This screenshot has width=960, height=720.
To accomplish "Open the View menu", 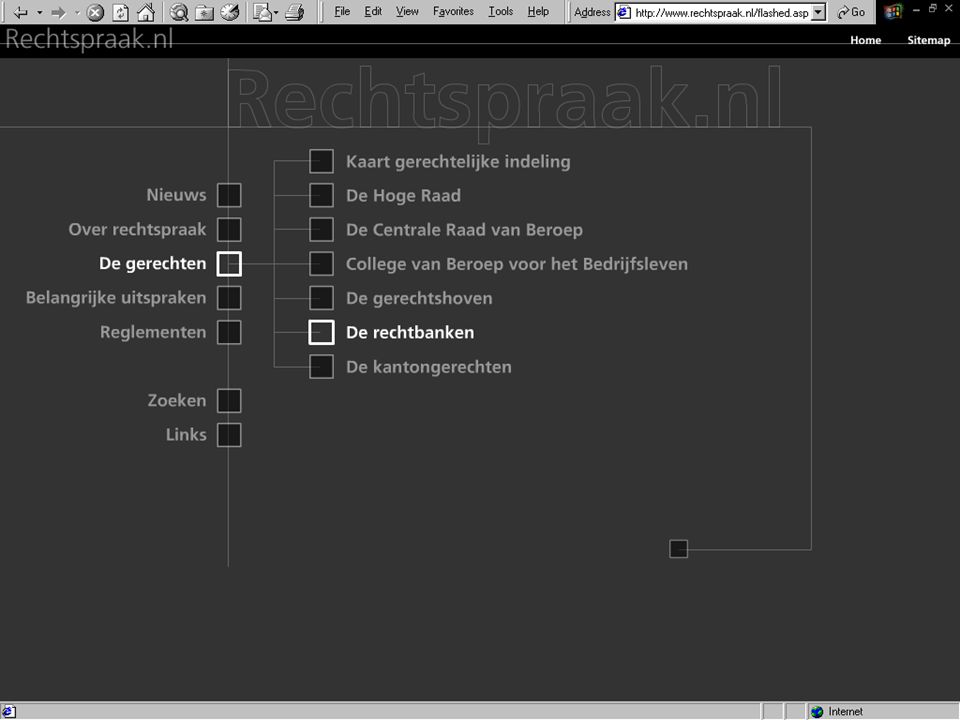I will pos(407,12).
